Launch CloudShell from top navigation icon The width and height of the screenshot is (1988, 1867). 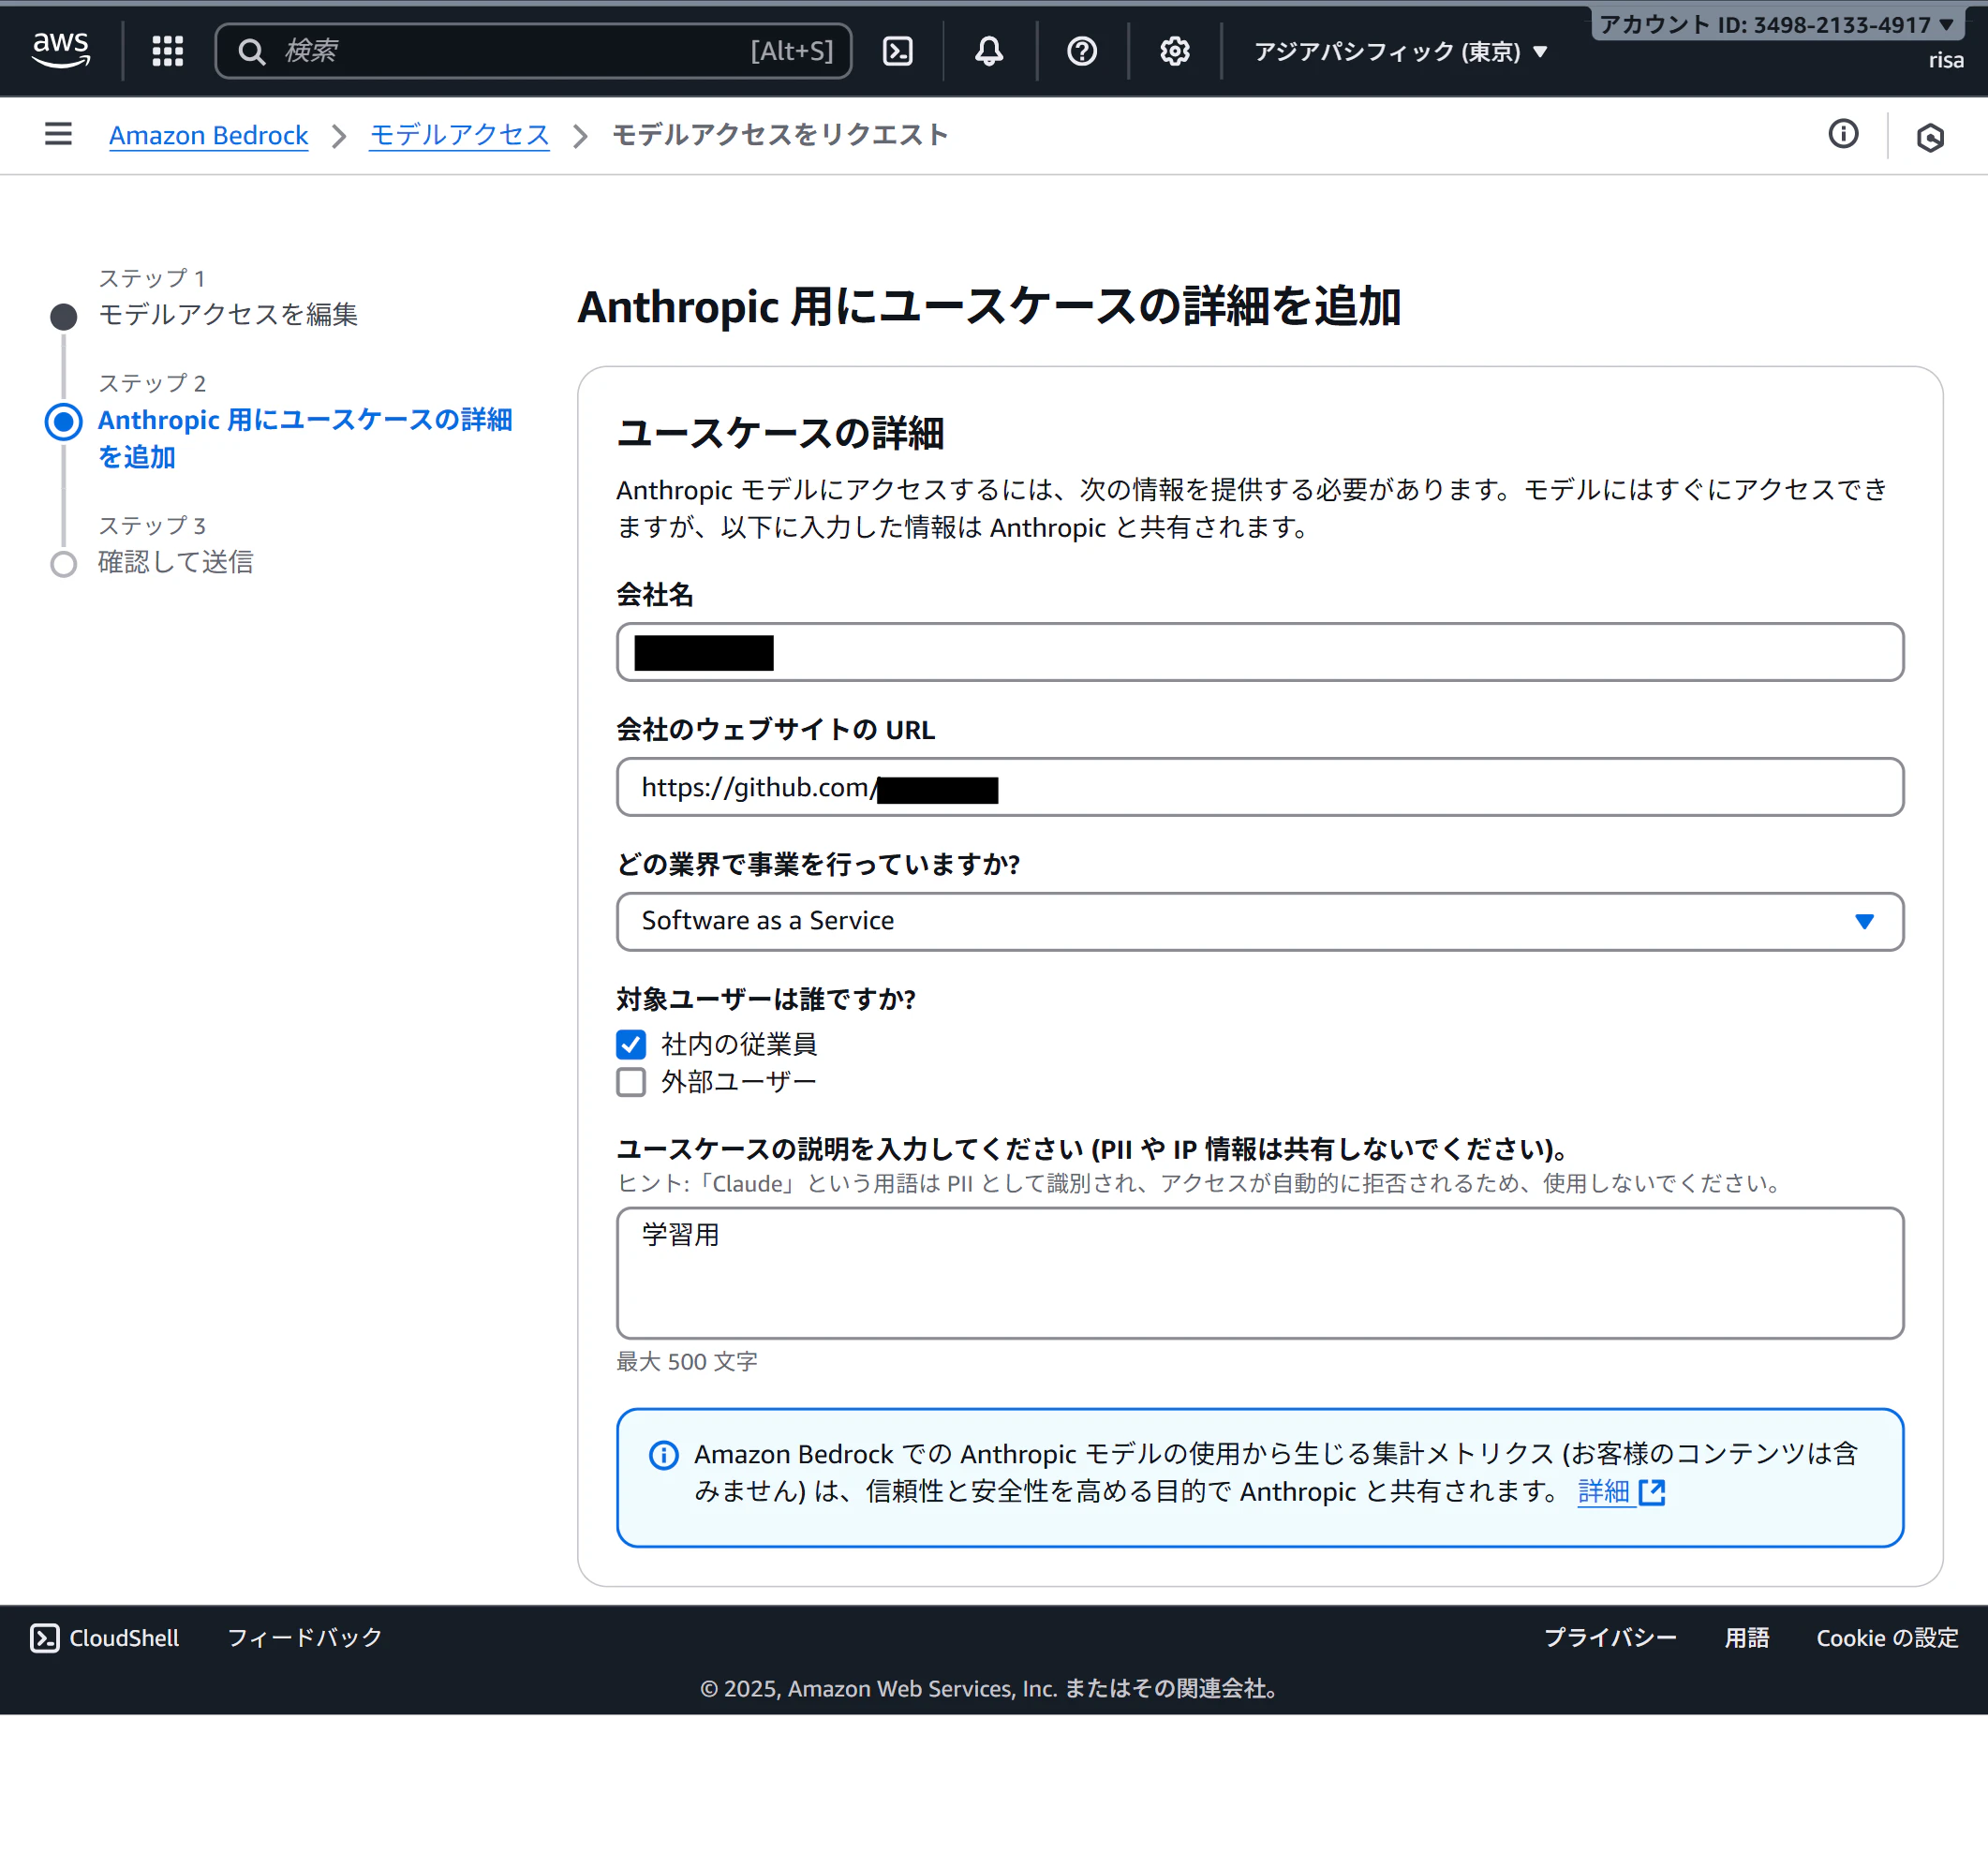pyautogui.click(x=898, y=51)
